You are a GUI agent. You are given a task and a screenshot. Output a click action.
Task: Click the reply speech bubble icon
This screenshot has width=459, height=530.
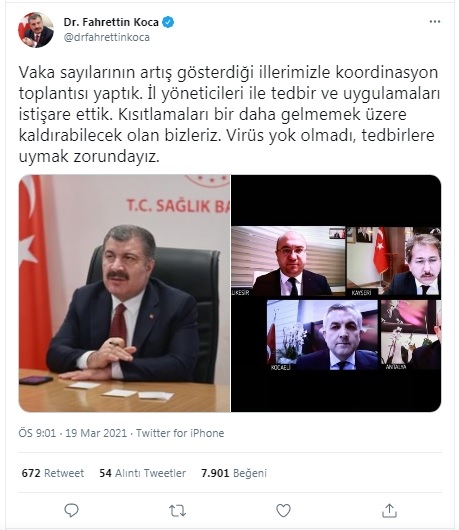click(x=71, y=510)
